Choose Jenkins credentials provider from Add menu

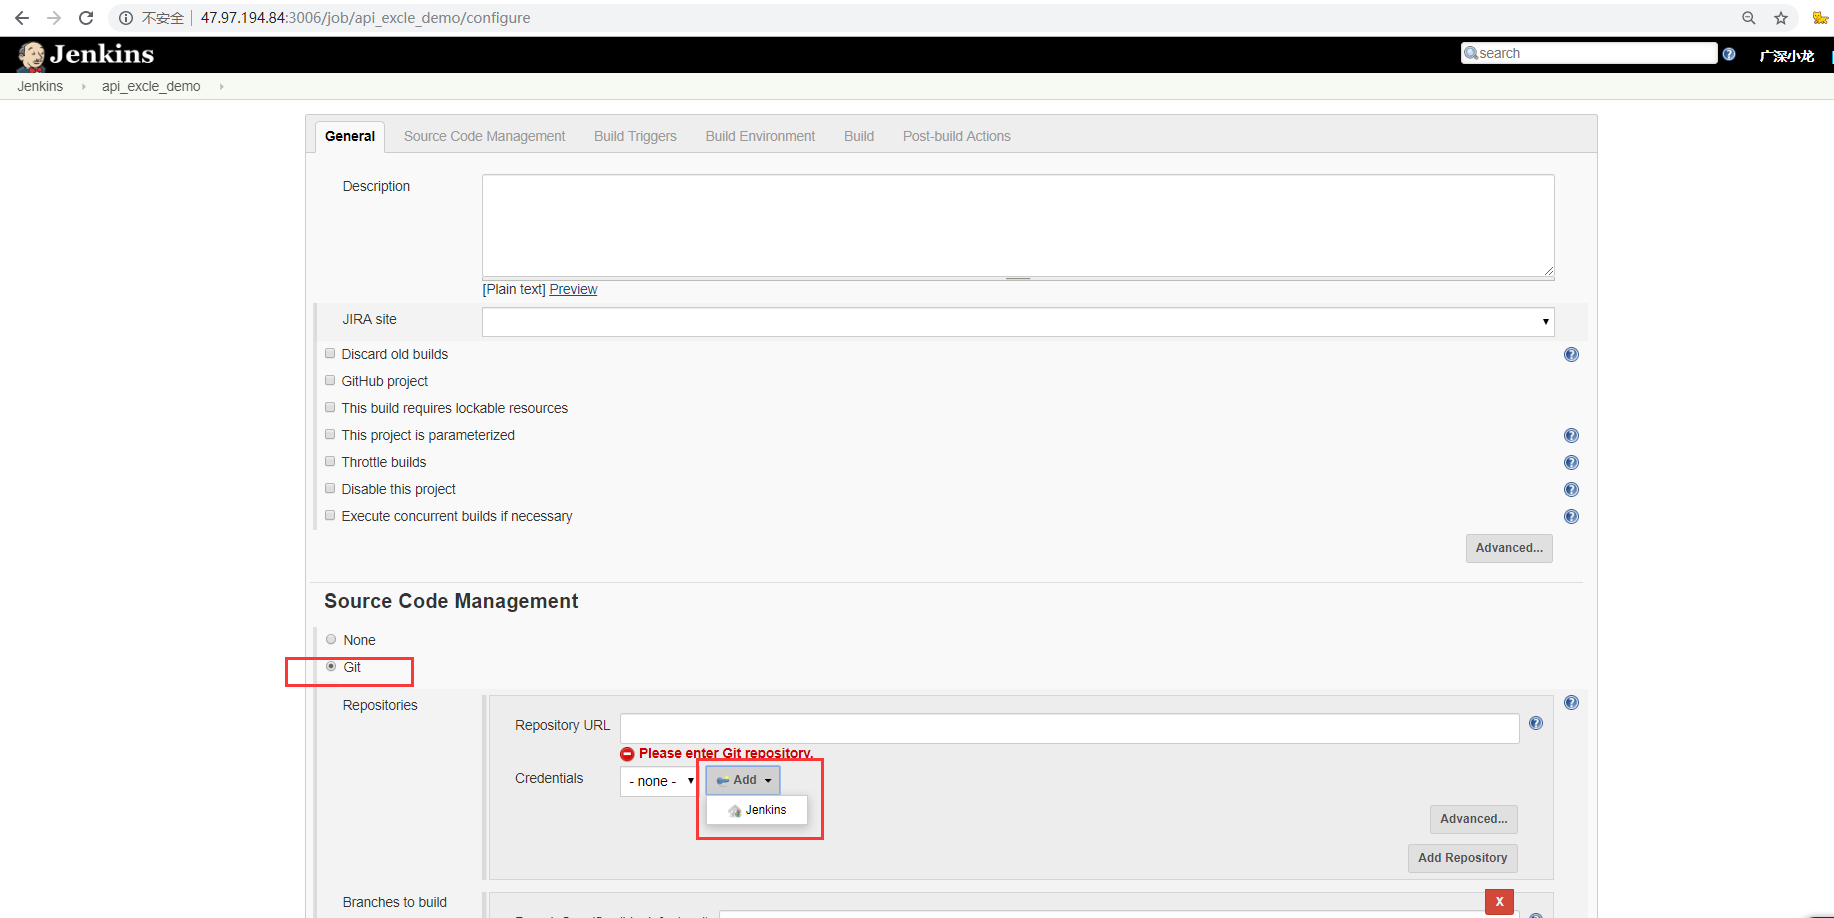[757, 810]
